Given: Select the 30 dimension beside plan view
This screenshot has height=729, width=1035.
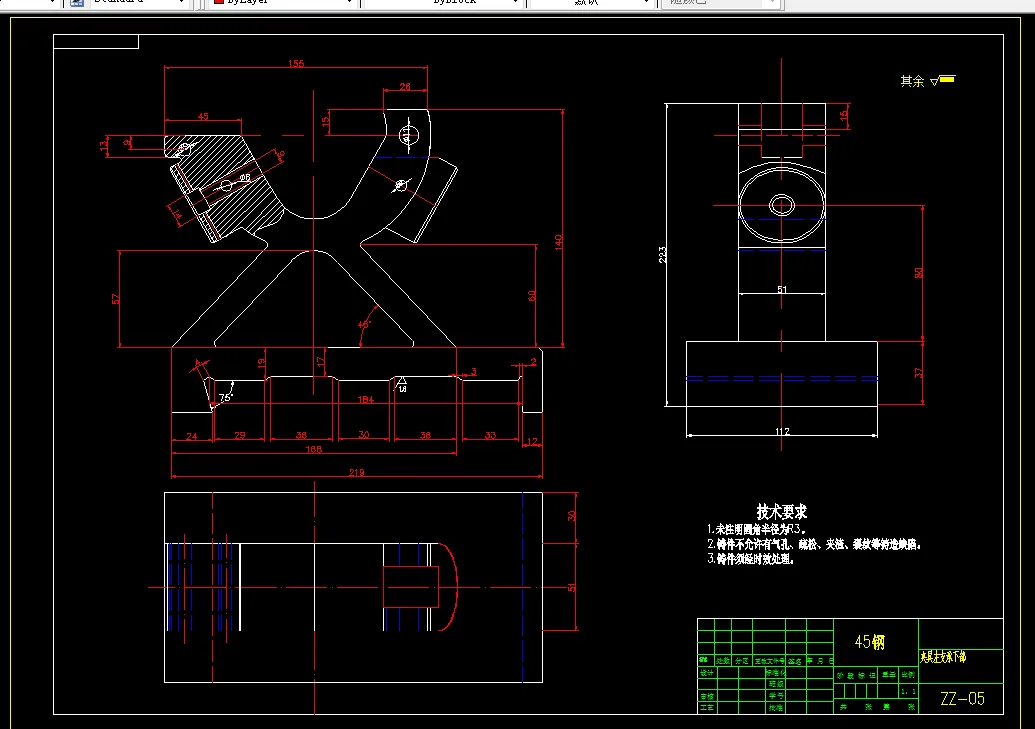Looking at the screenshot, I should click(x=572, y=516).
